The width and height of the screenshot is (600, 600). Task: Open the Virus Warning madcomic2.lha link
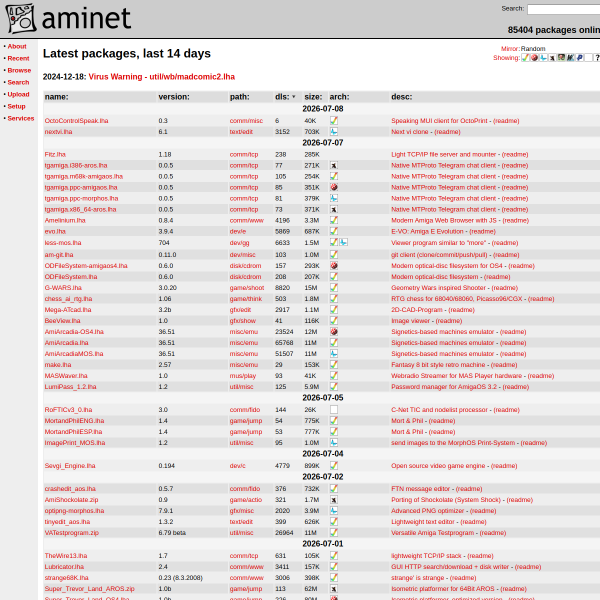161,77
